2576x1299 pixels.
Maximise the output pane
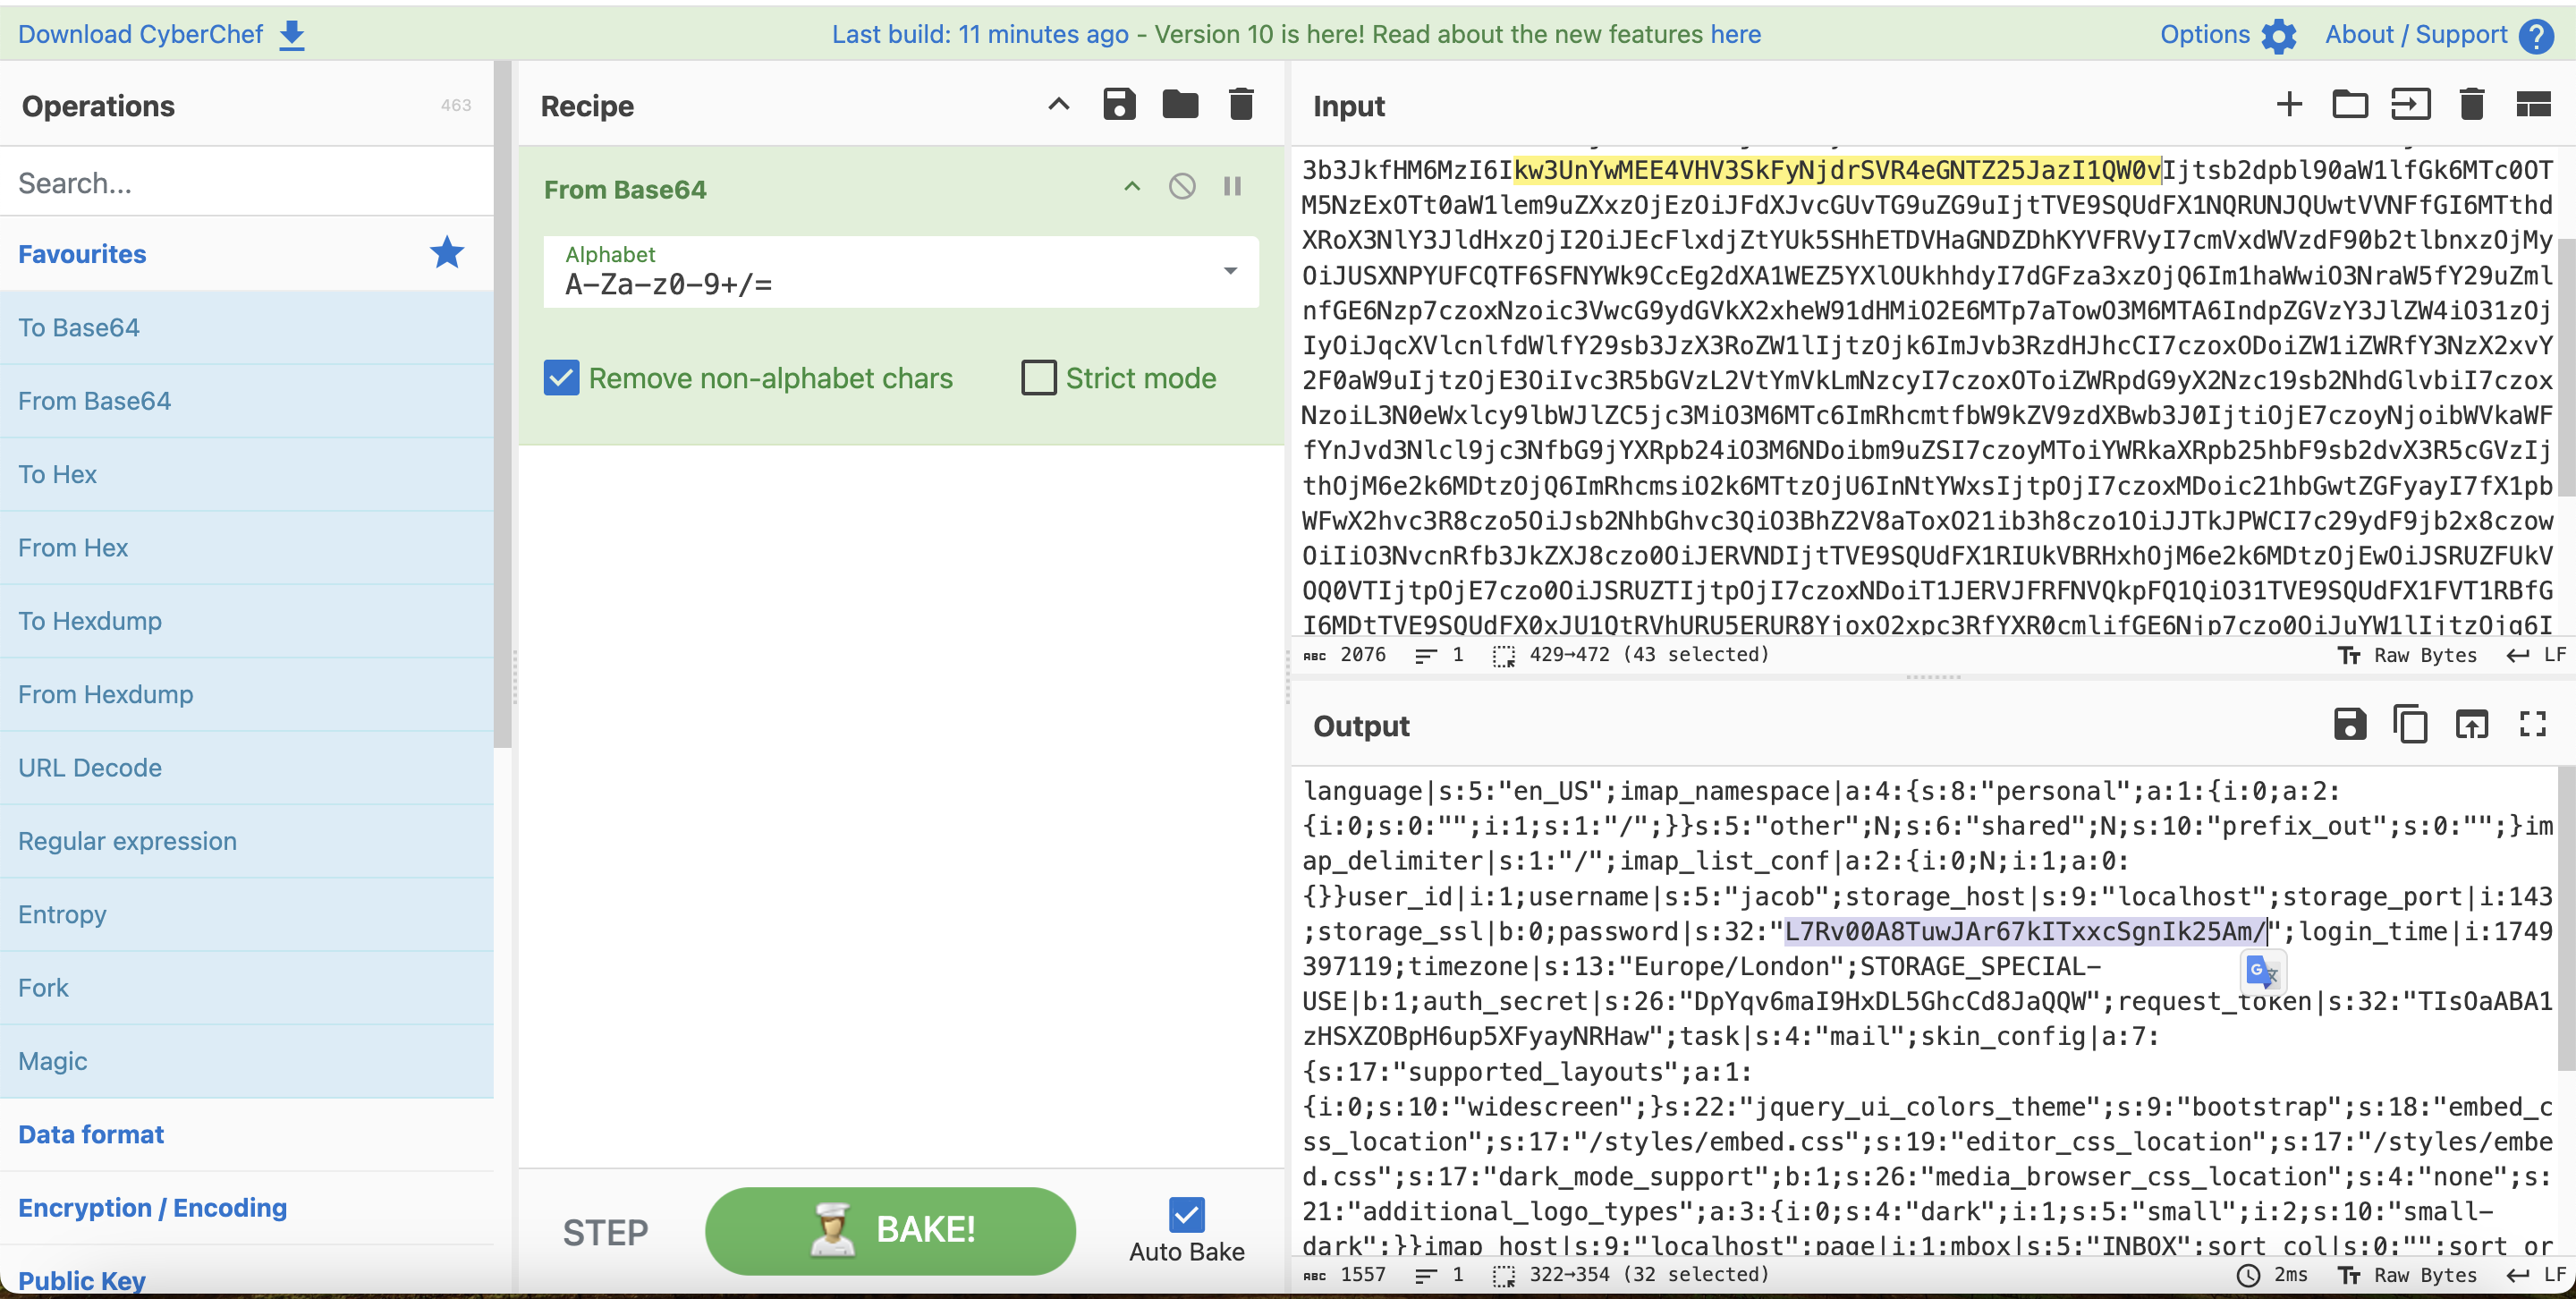click(x=2532, y=724)
